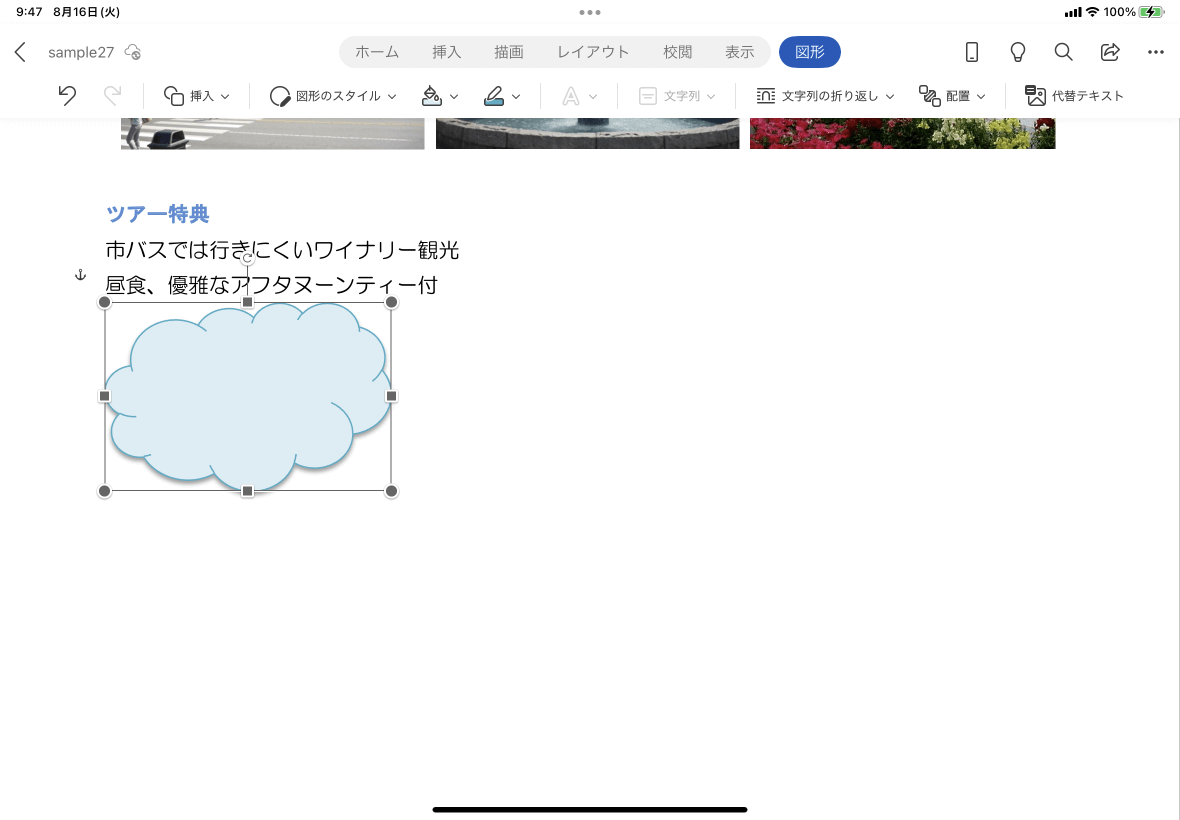Image resolution: width=1180 pixels, height=820 pixels.
Task: Tap the line 市バスでは行きにくいワイナリー観光
Action: coord(282,250)
